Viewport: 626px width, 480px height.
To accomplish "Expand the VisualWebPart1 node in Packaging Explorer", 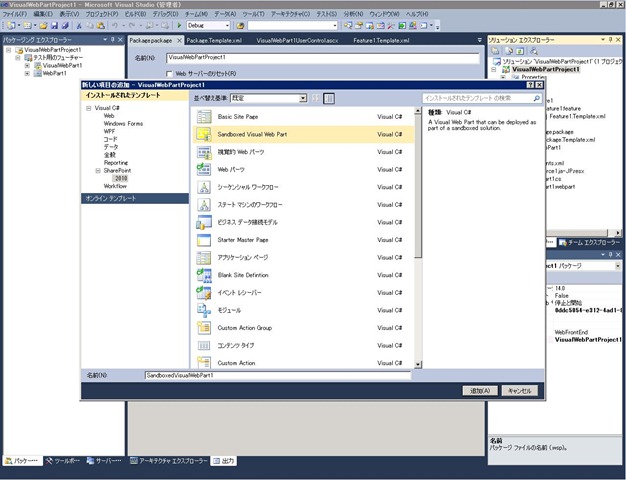I will click(x=27, y=65).
